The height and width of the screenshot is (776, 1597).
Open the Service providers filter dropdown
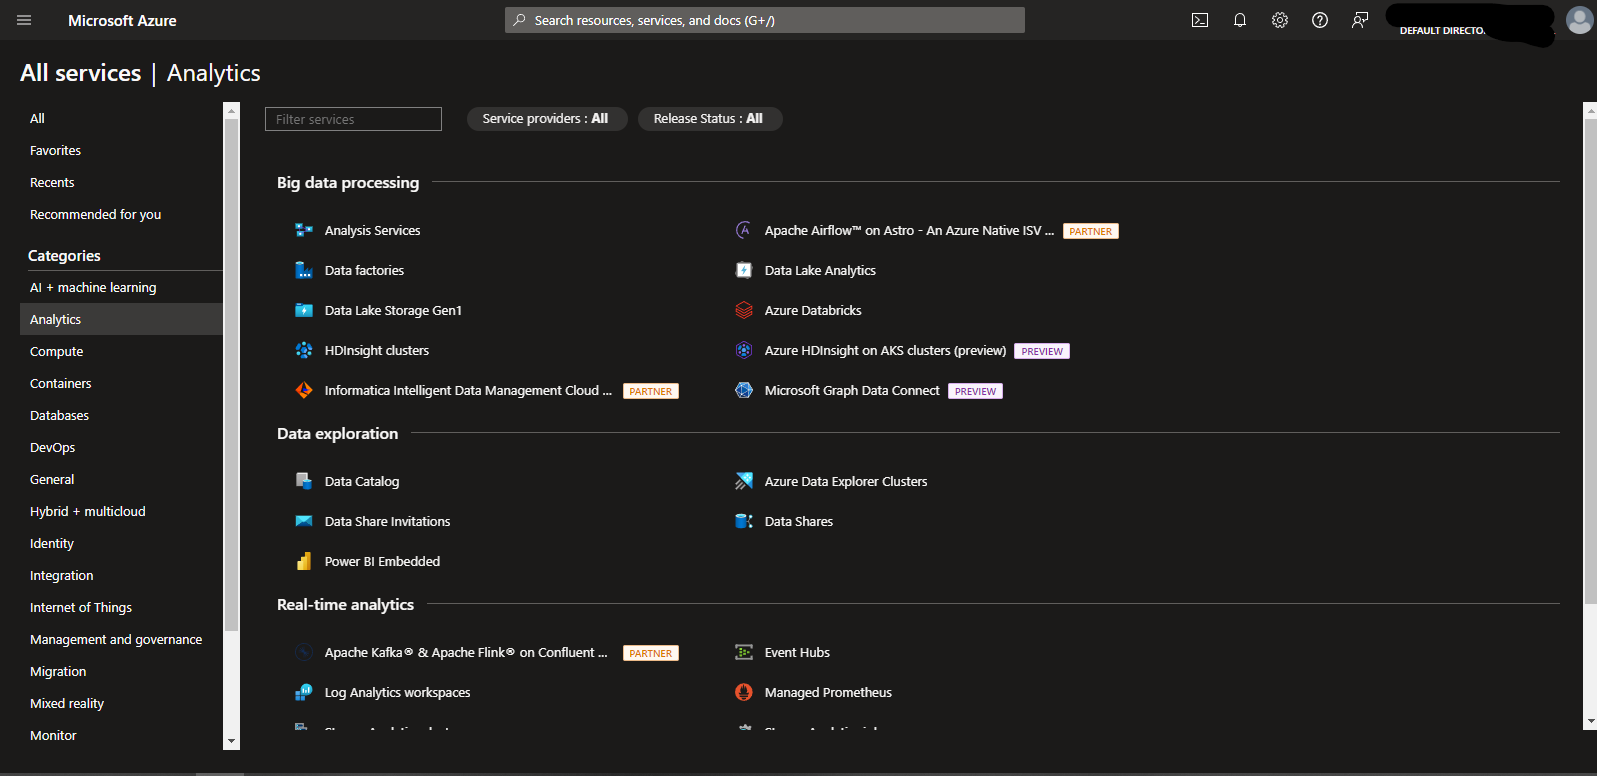[547, 119]
